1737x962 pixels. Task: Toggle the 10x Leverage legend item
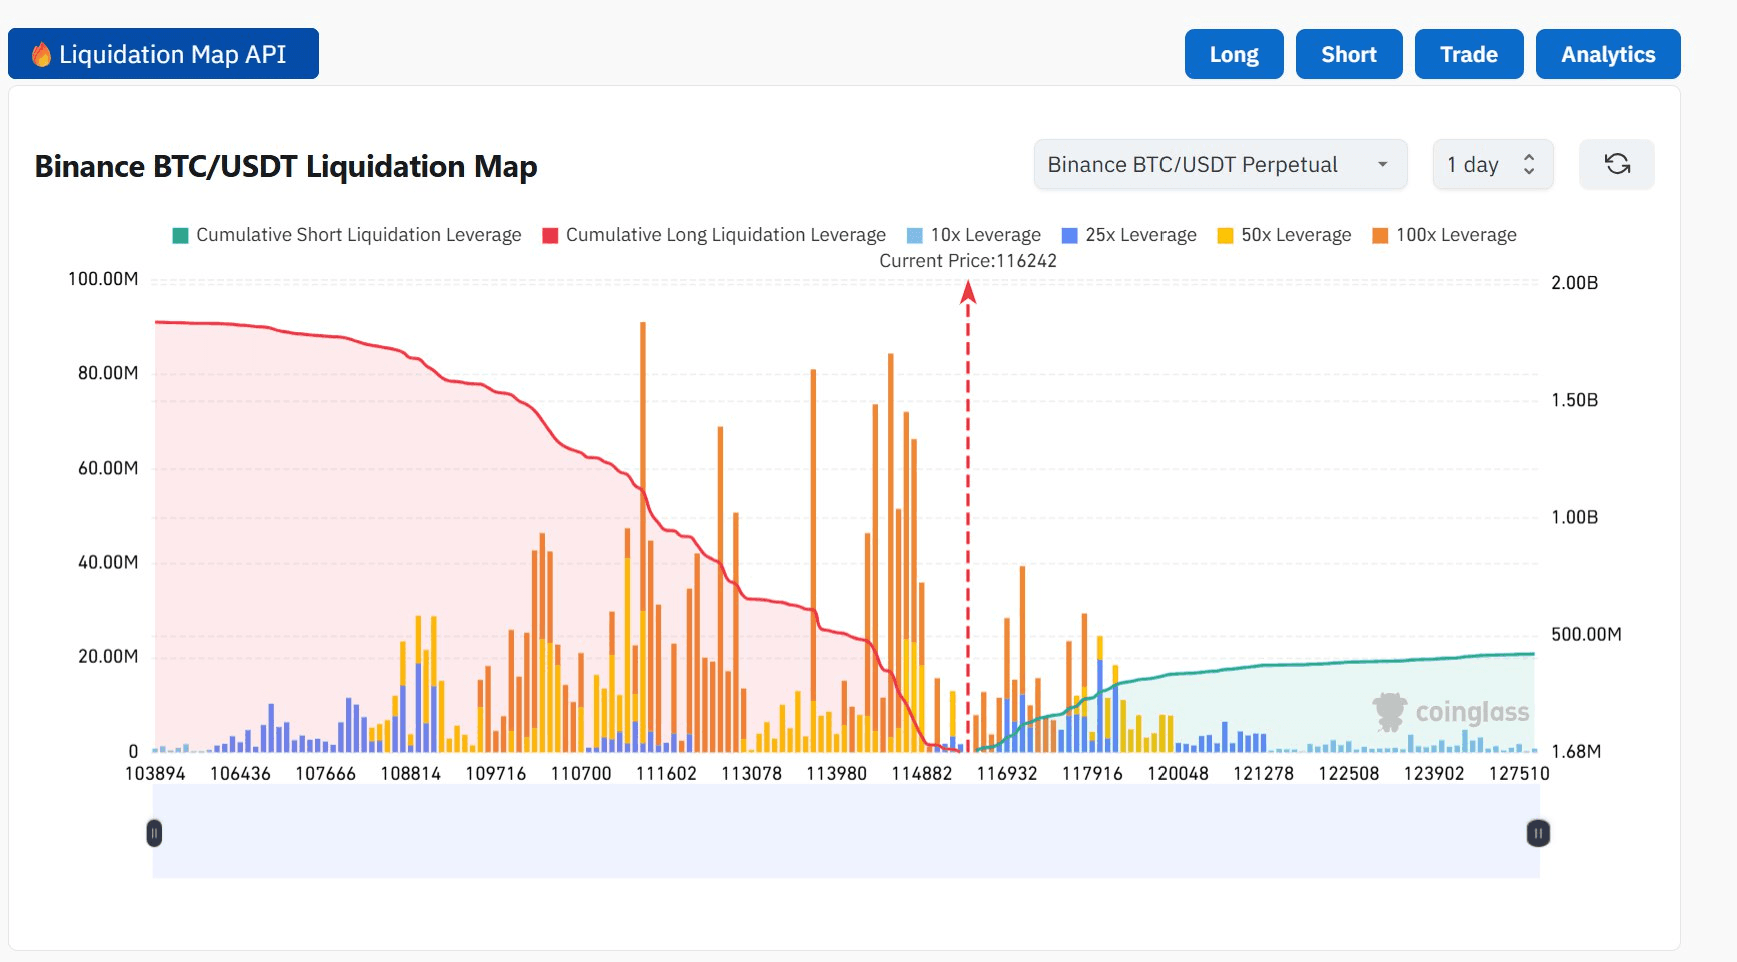point(973,235)
